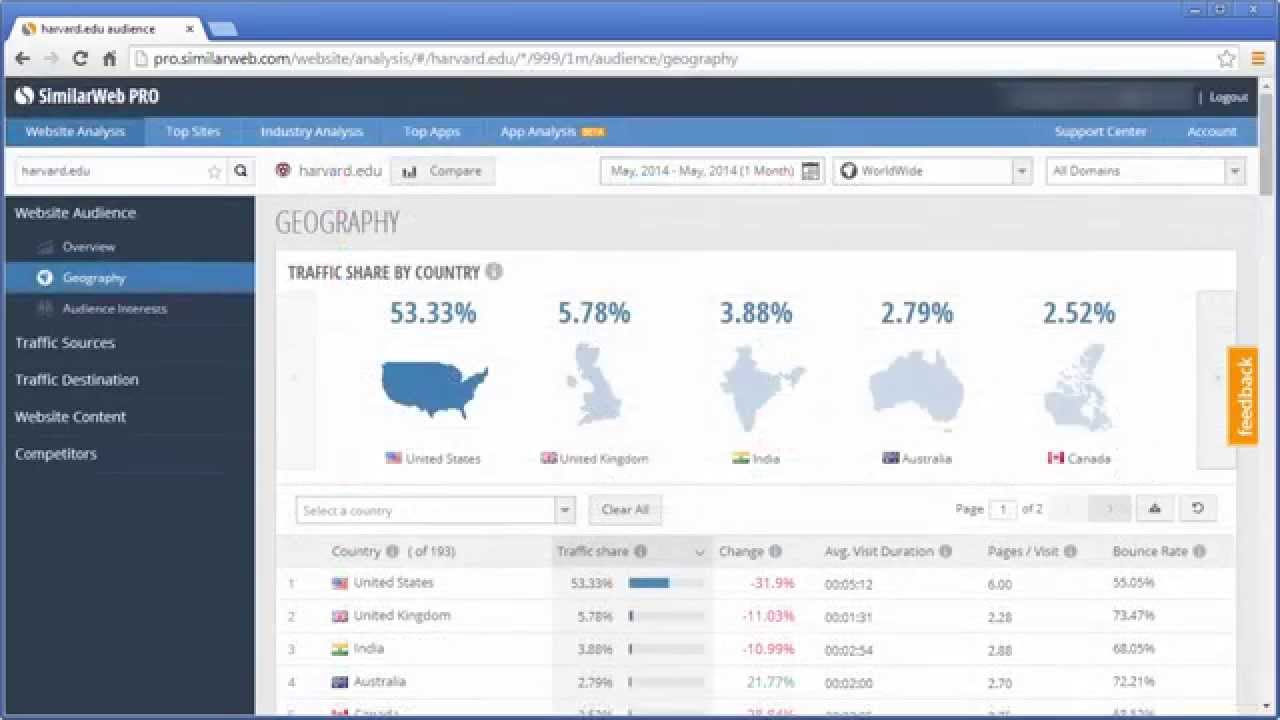Switch to Industry Analysis tab
1280x720 pixels.
(x=312, y=131)
